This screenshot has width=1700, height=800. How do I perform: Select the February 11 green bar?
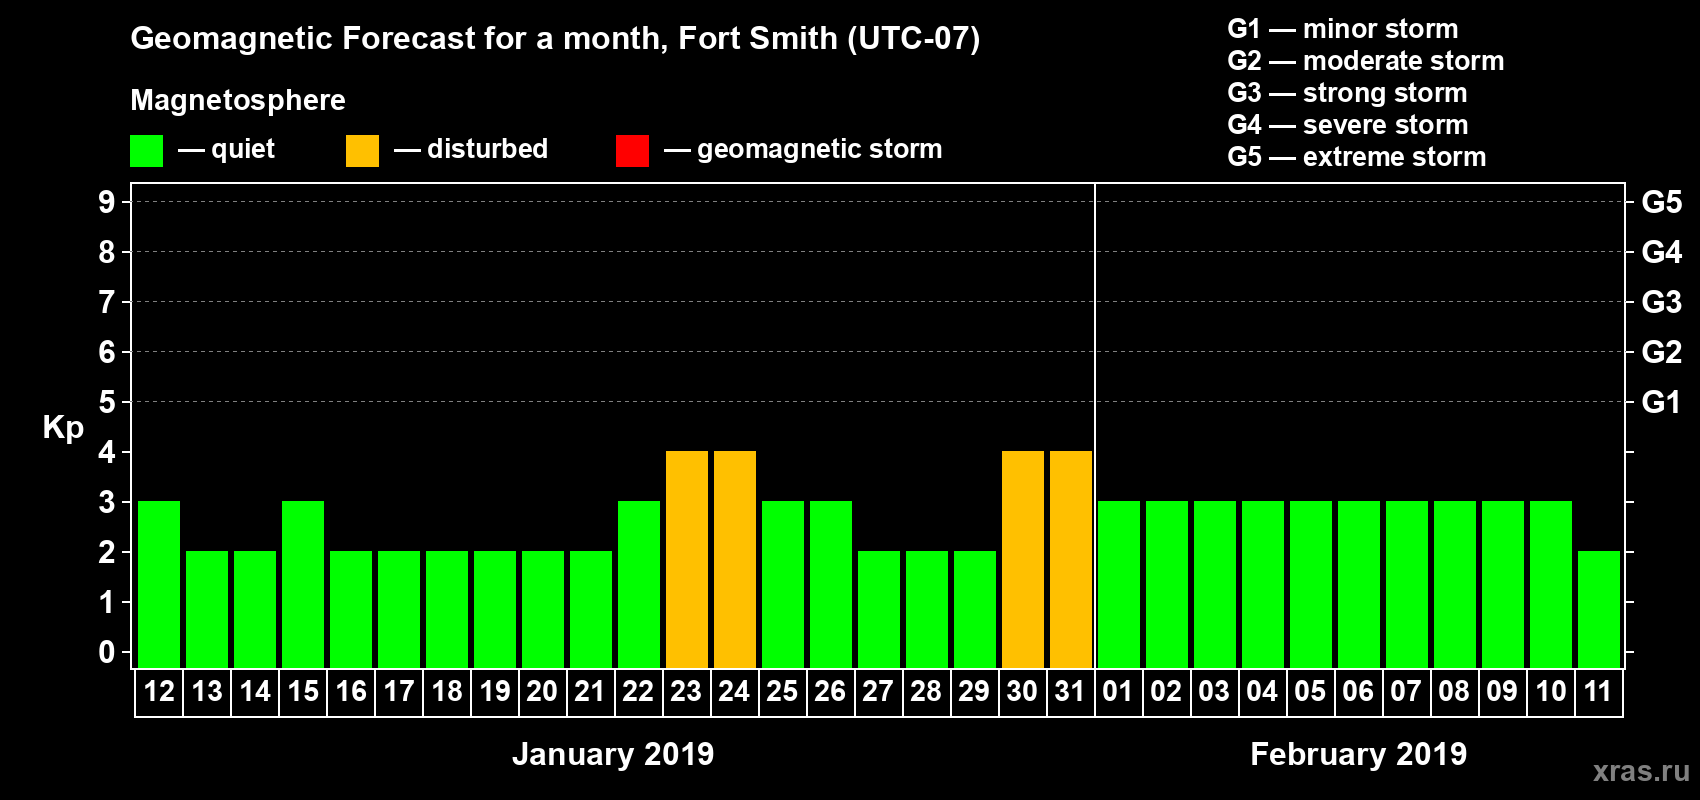(x=1599, y=609)
